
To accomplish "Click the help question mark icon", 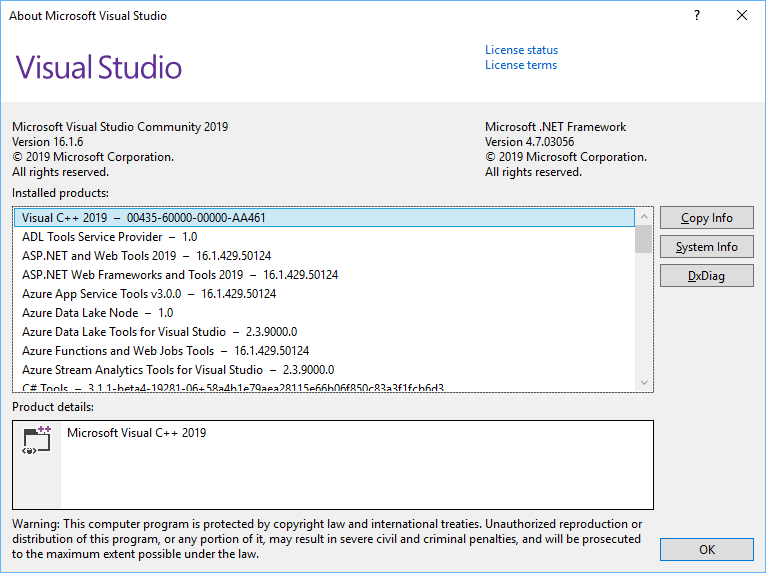I will (x=697, y=16).
